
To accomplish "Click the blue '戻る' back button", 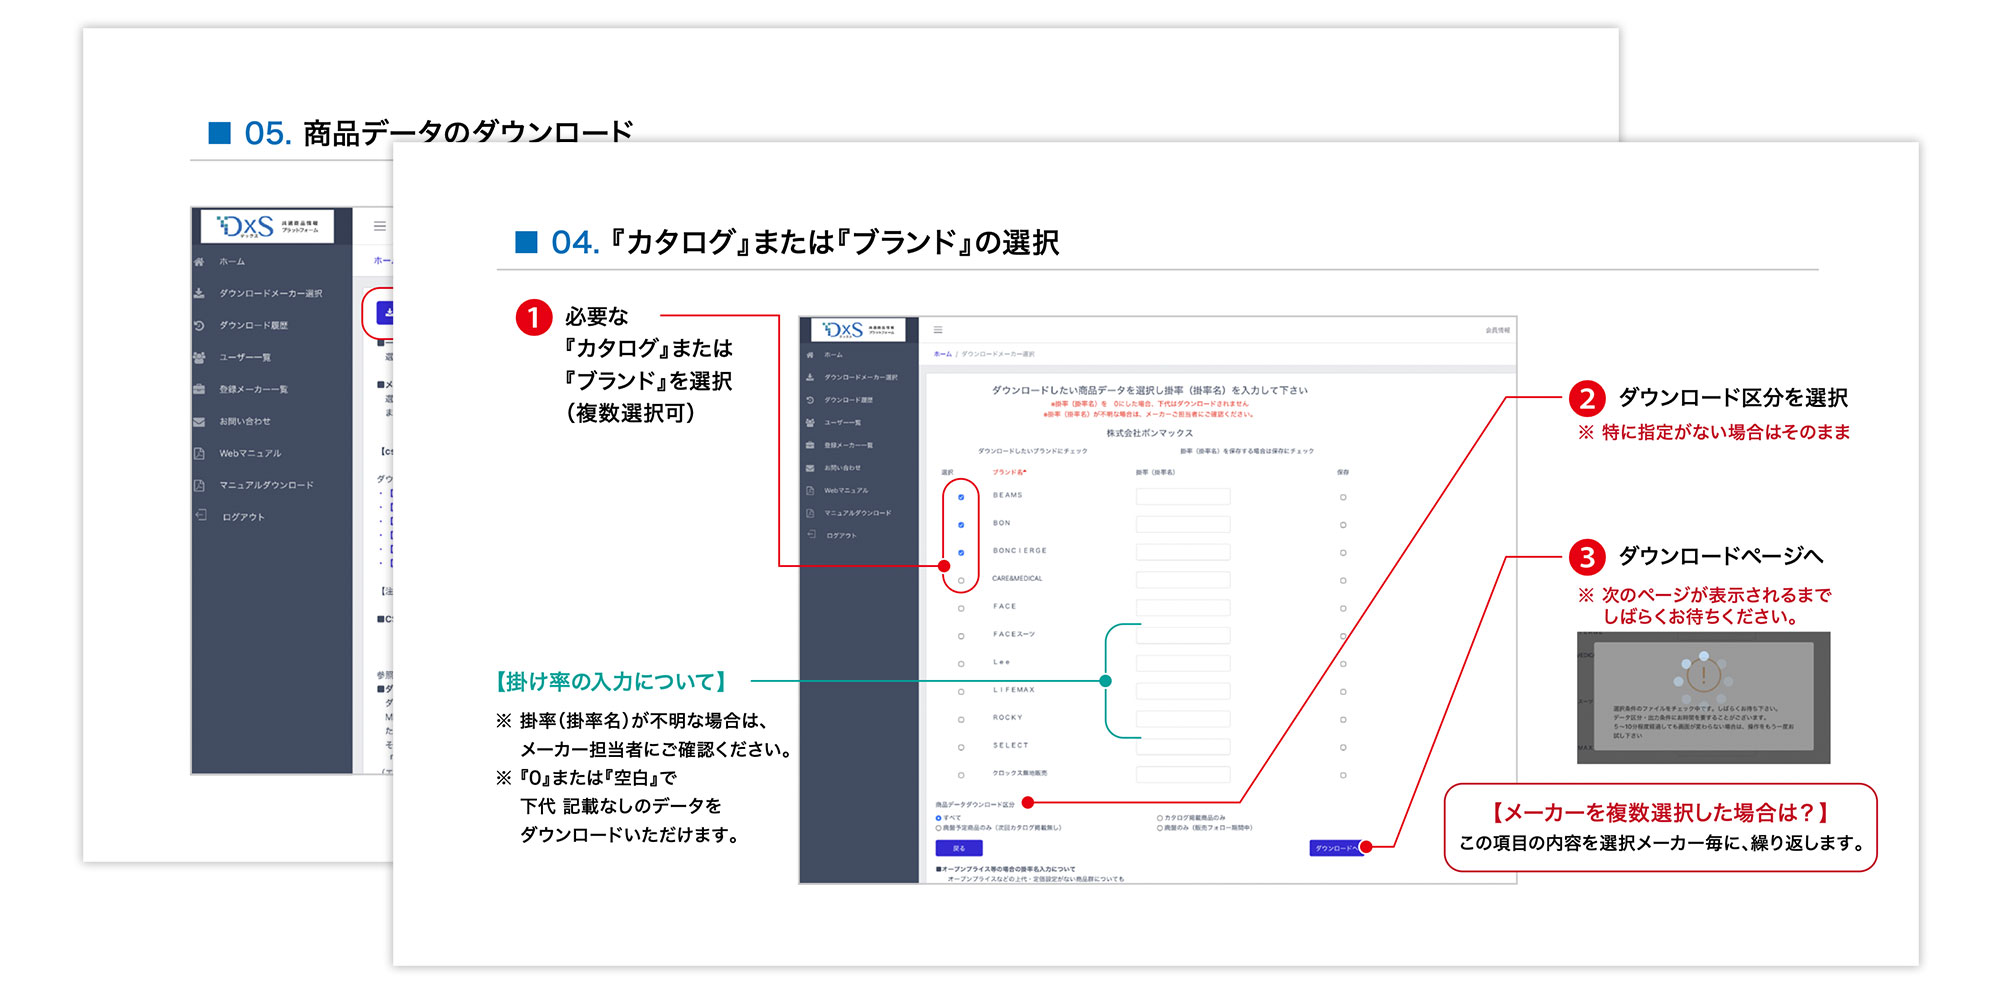I will 958,848.
